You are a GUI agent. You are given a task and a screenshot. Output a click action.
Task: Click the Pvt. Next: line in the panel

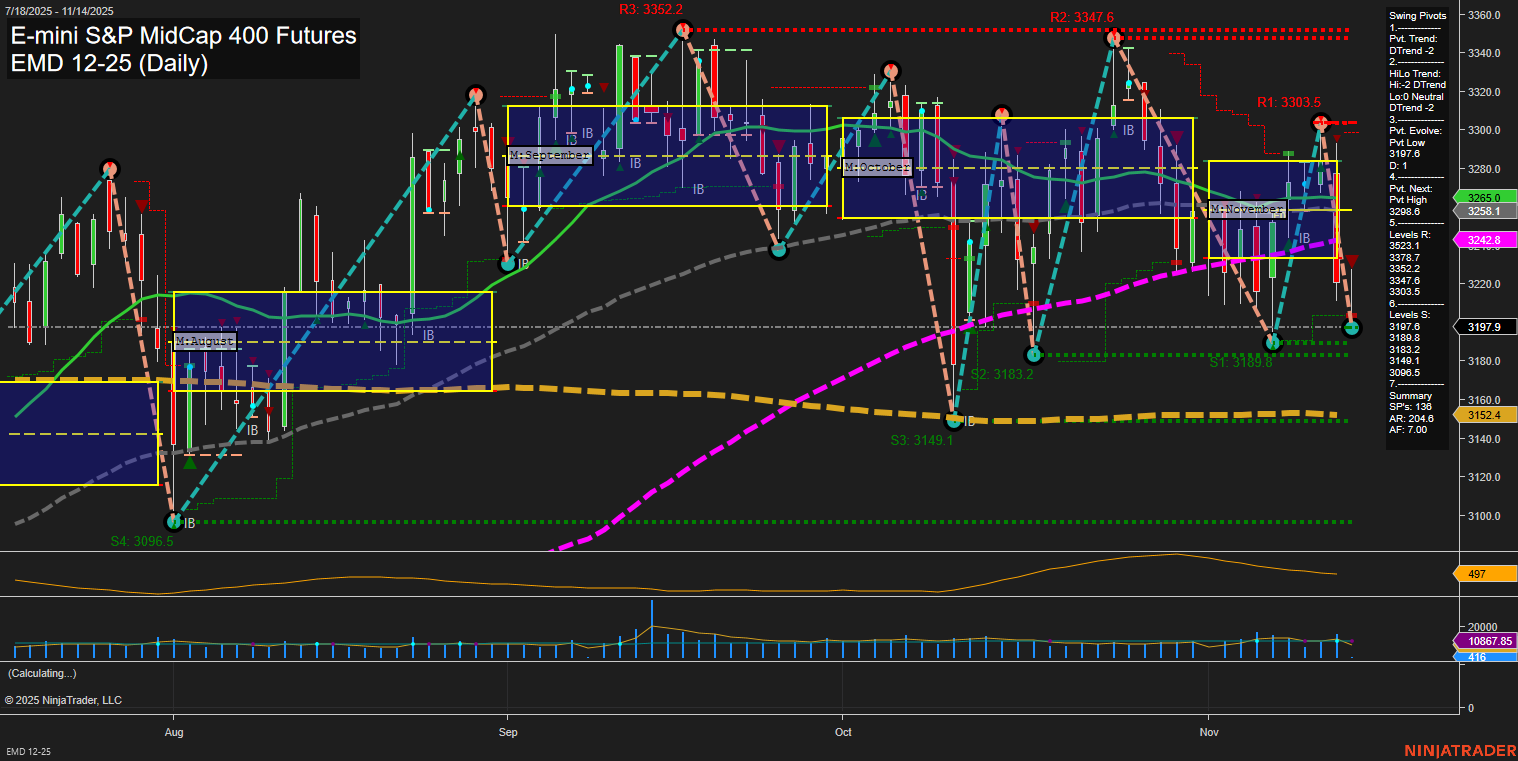[1412, 188]
